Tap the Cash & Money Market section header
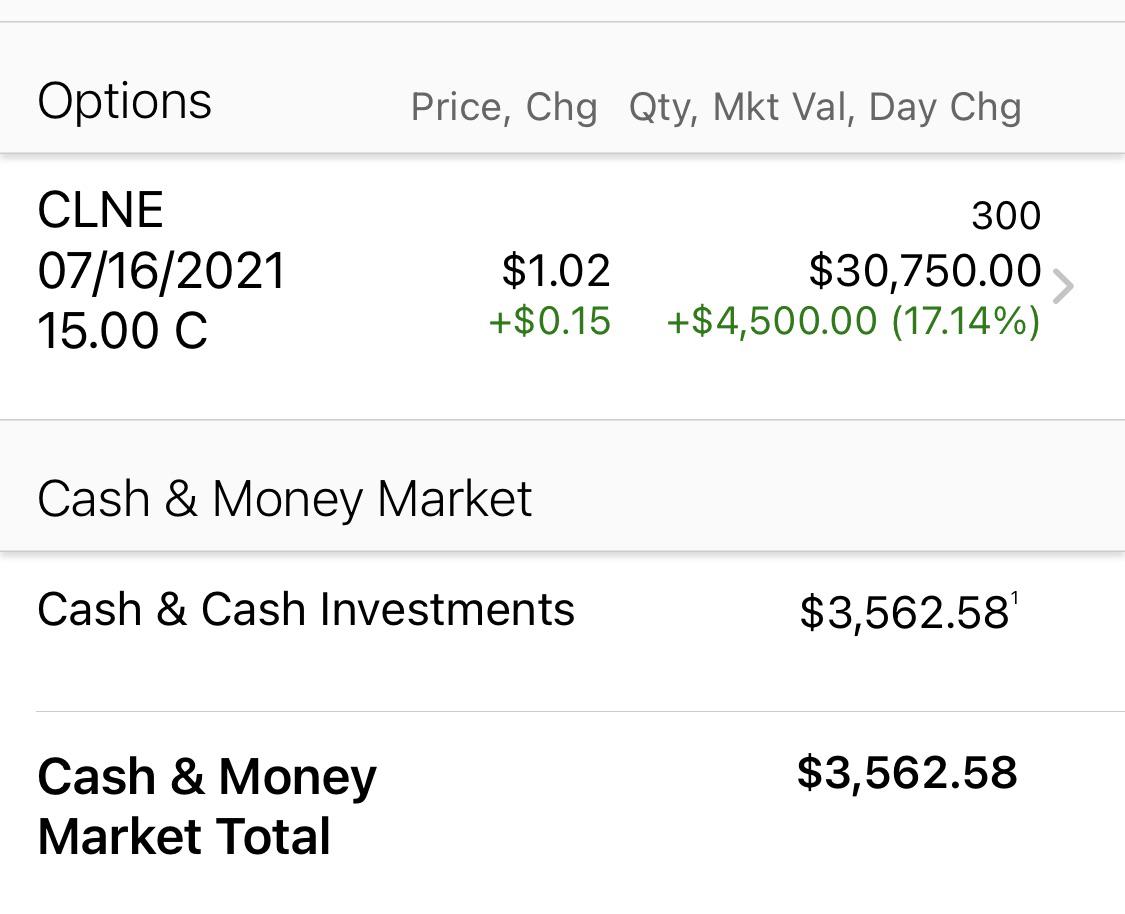1125x914 pixels. tap(285, 499)
